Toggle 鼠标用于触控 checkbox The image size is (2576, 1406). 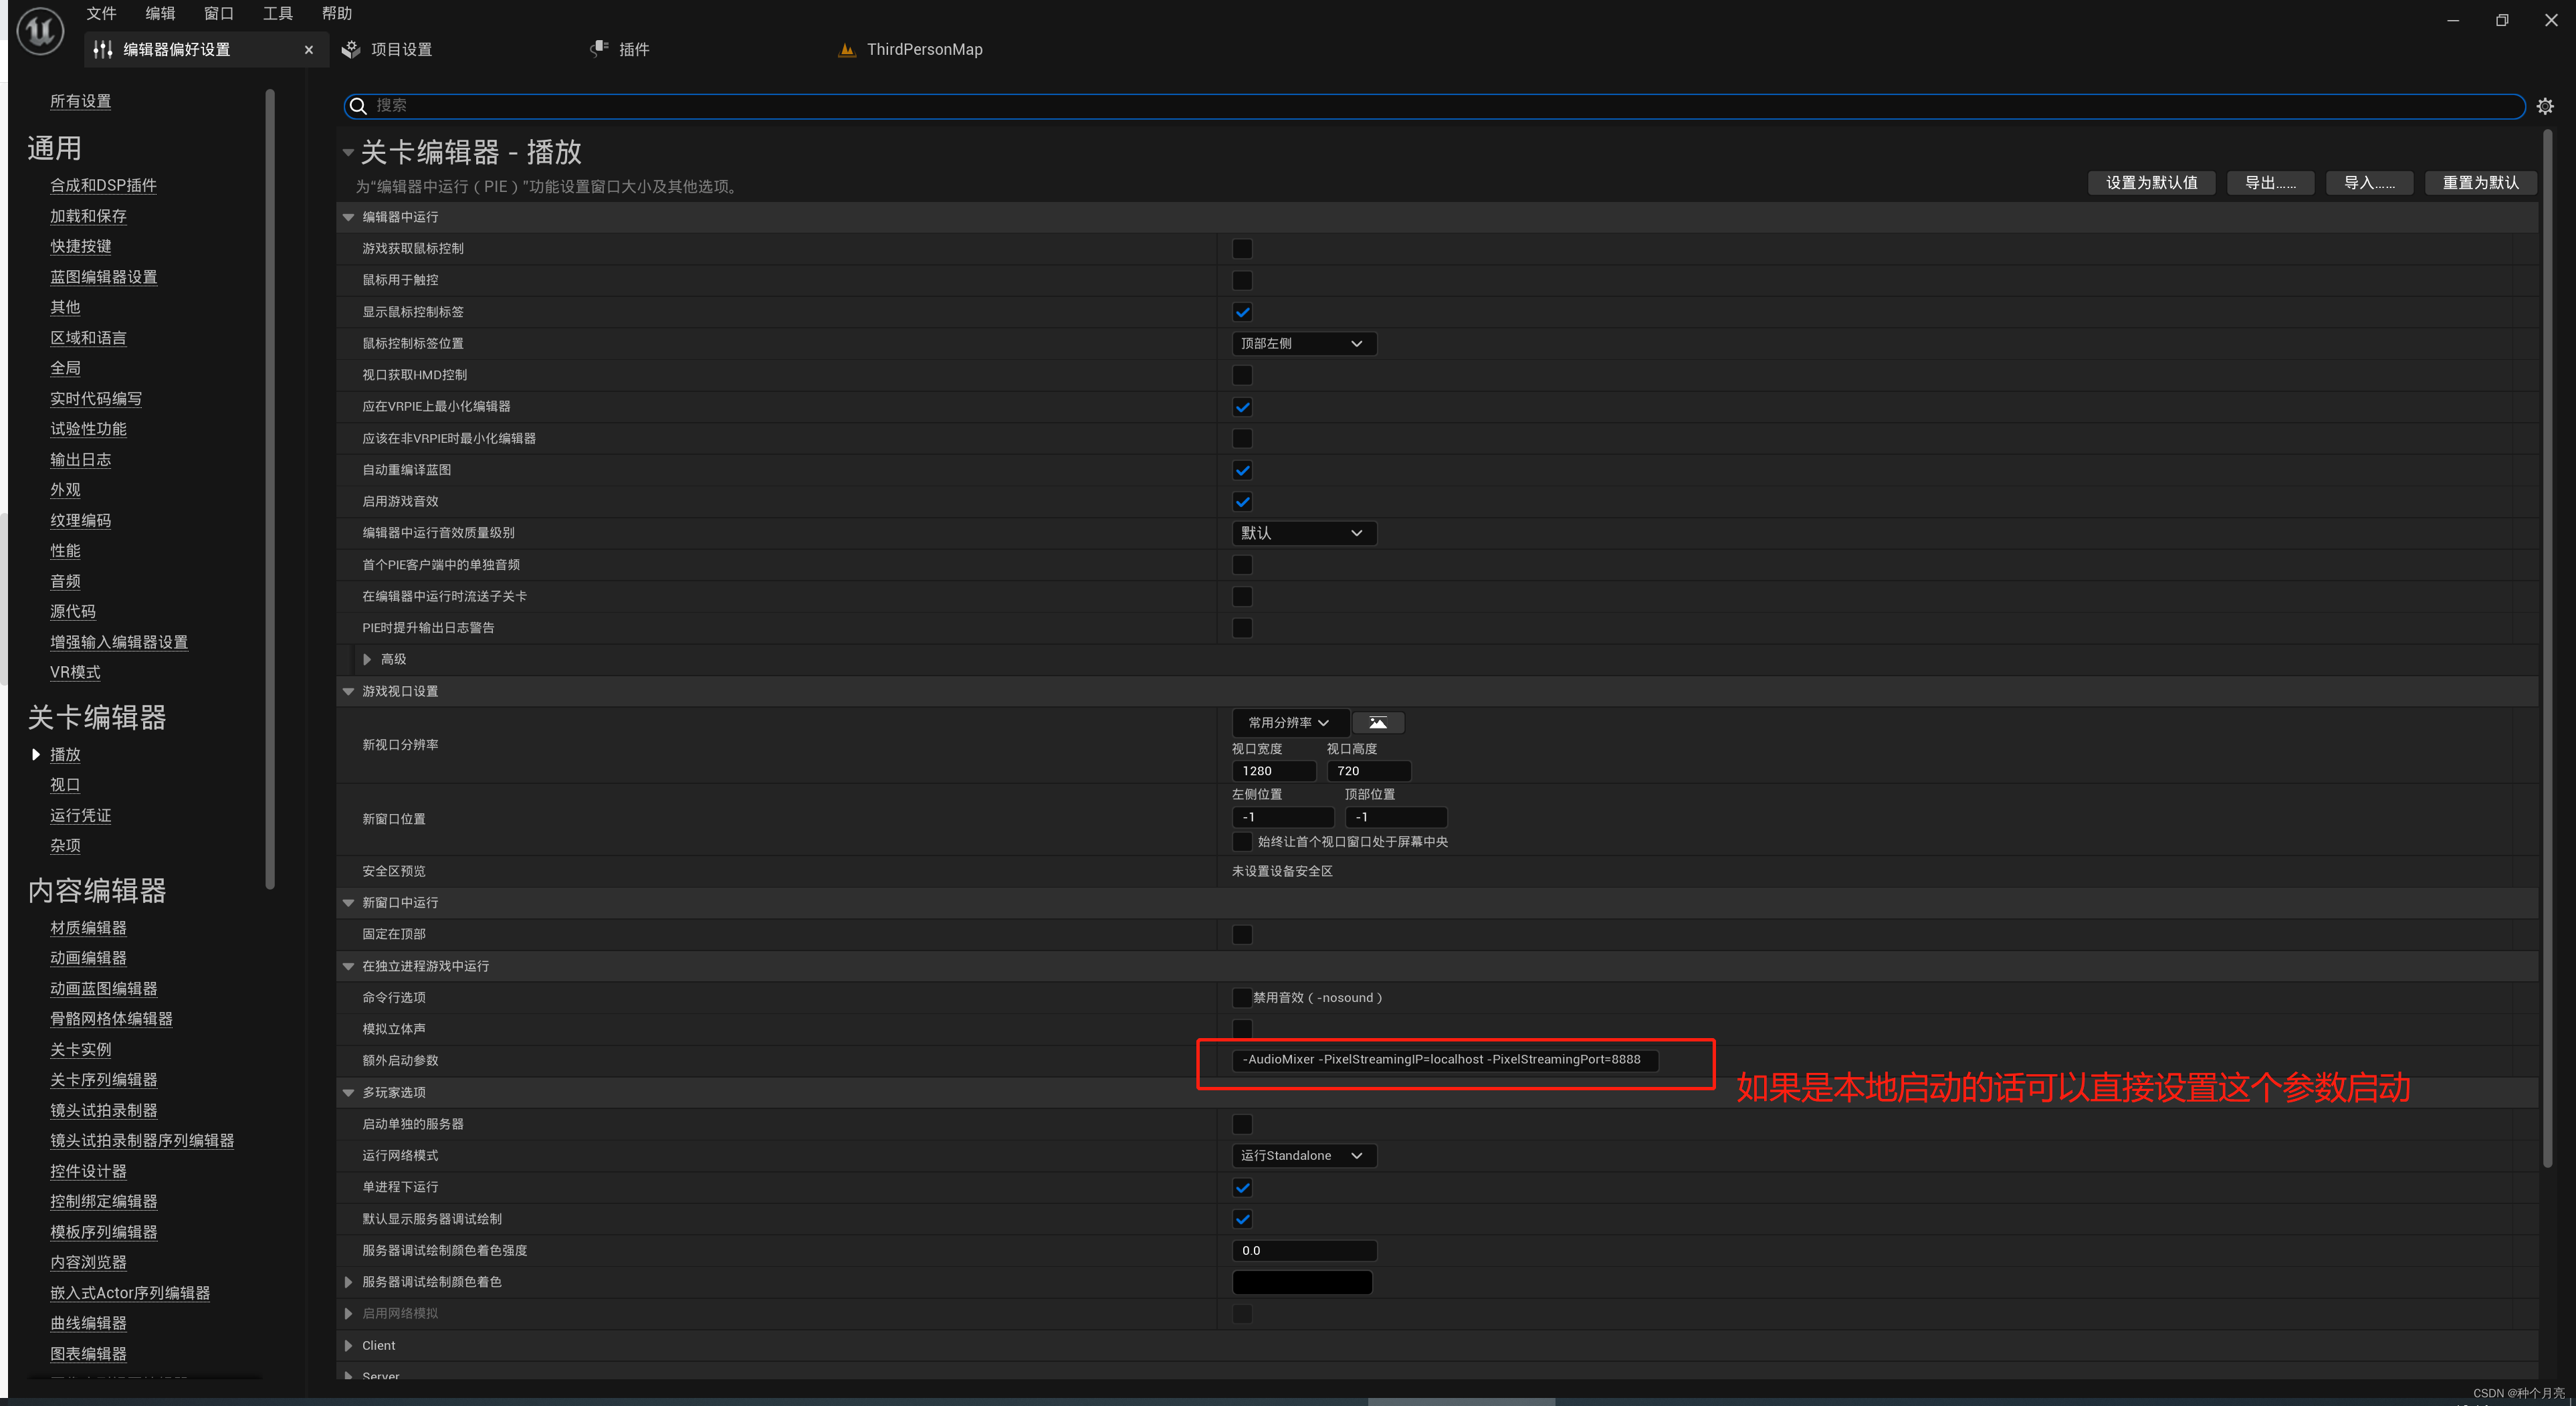coord(1242,280)
